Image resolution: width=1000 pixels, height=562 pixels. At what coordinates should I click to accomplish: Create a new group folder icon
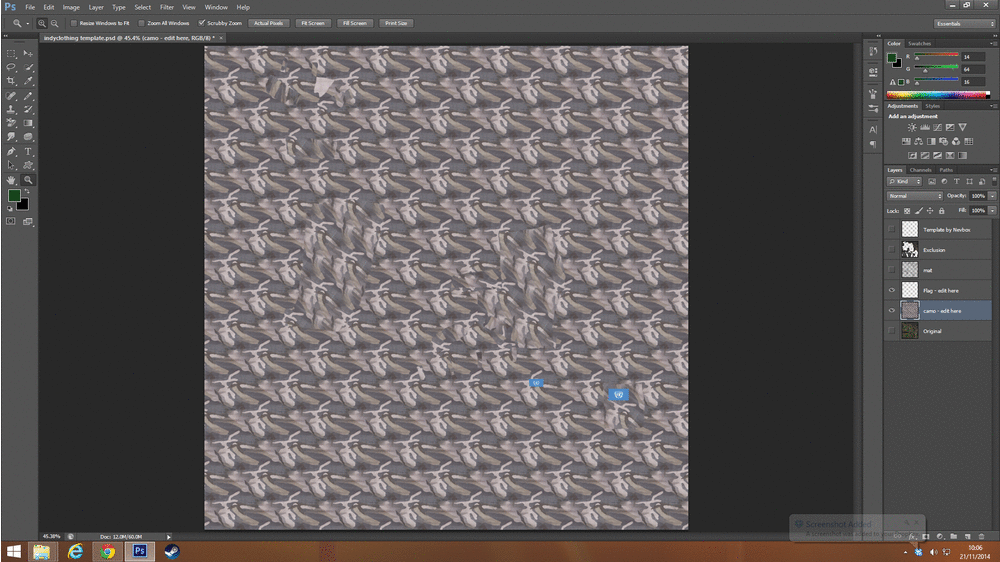pos(953,536)
